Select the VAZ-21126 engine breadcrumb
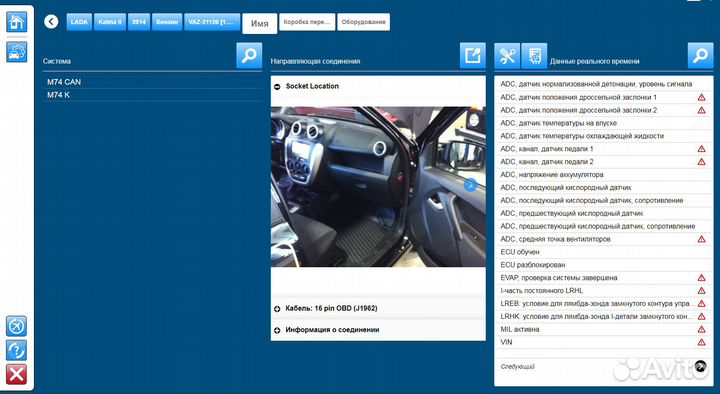The image size is (720, 394). pyautogui.click(x=212, y=22)
